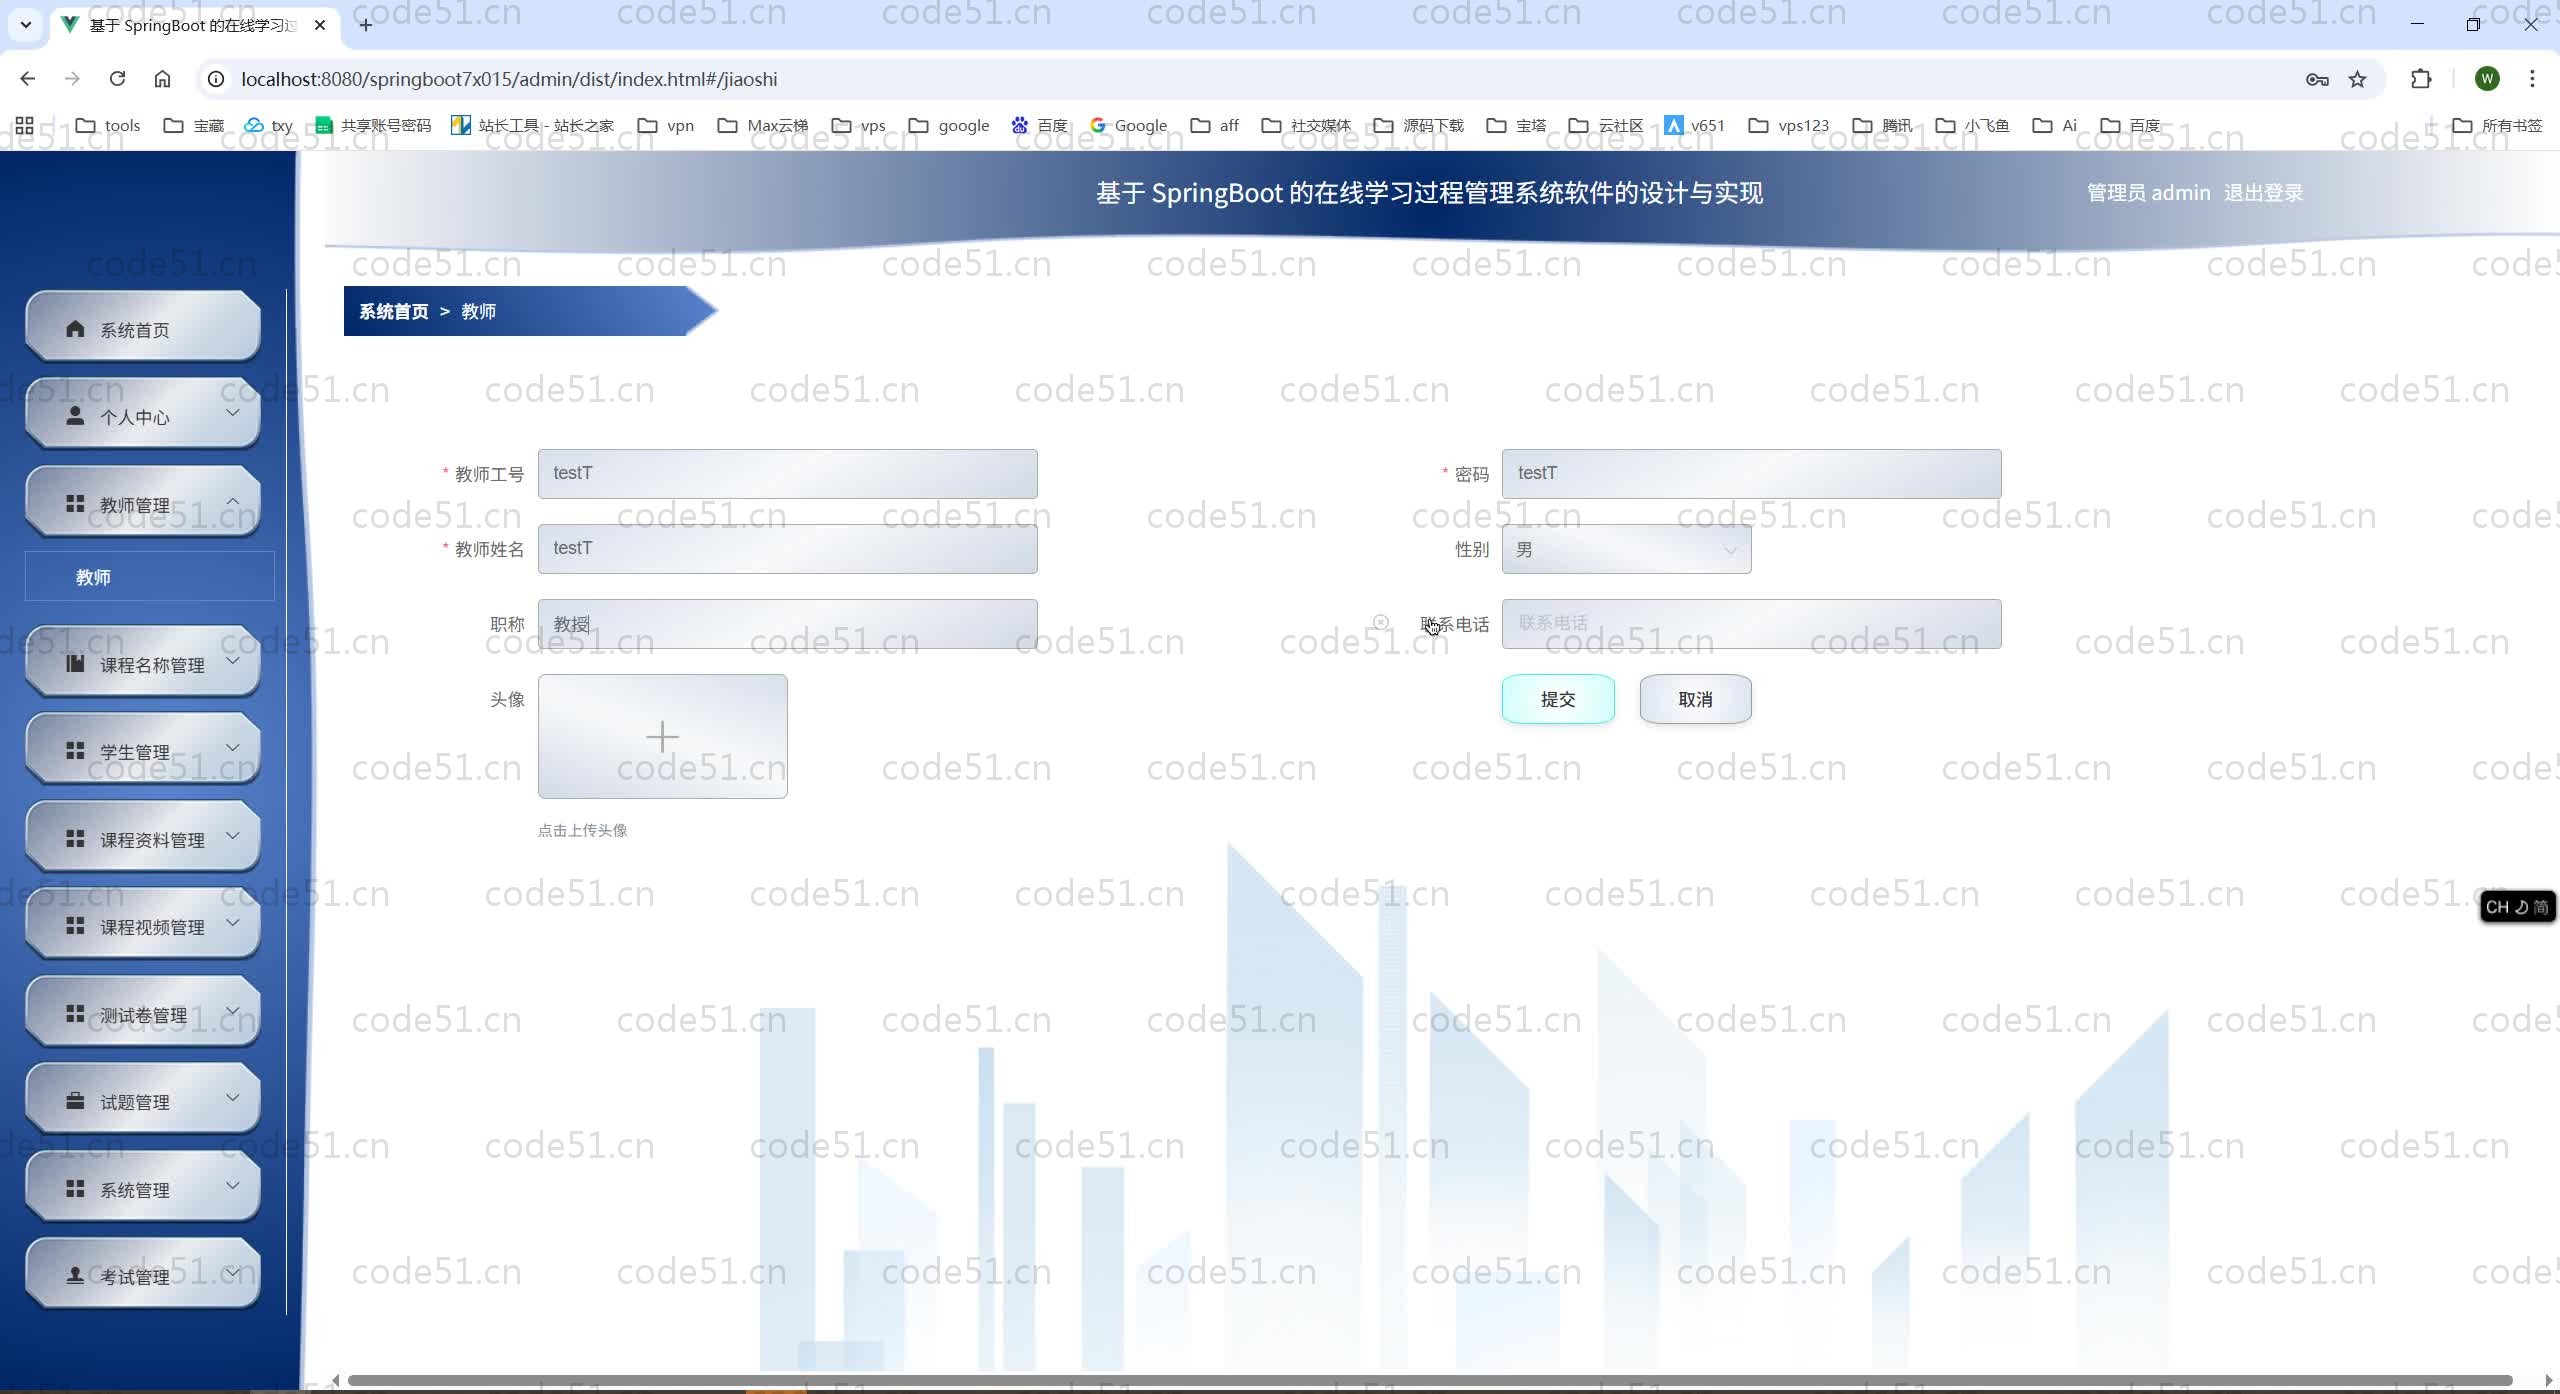This screenshot has width=2560, height=1394.
Task: Focus the 联系电话 input field
Action: coord(1751,624)
